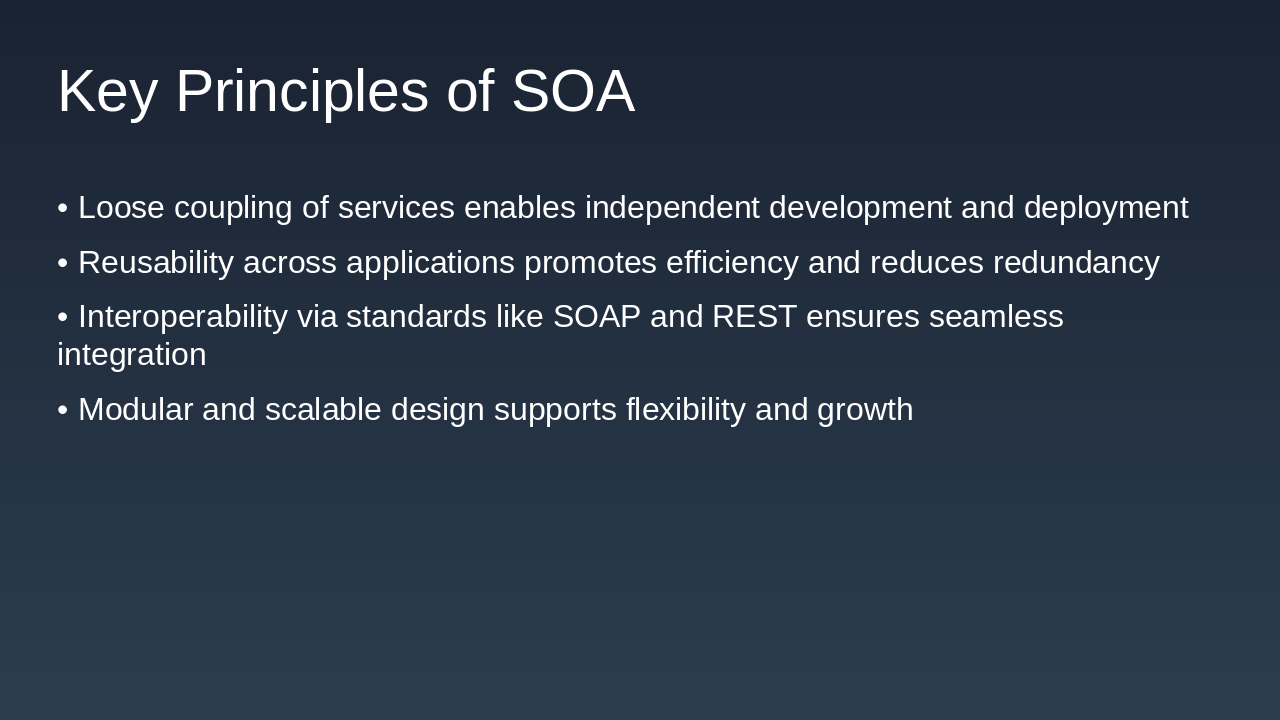Click the word "REST" in the third bullet

click(754, 317)
